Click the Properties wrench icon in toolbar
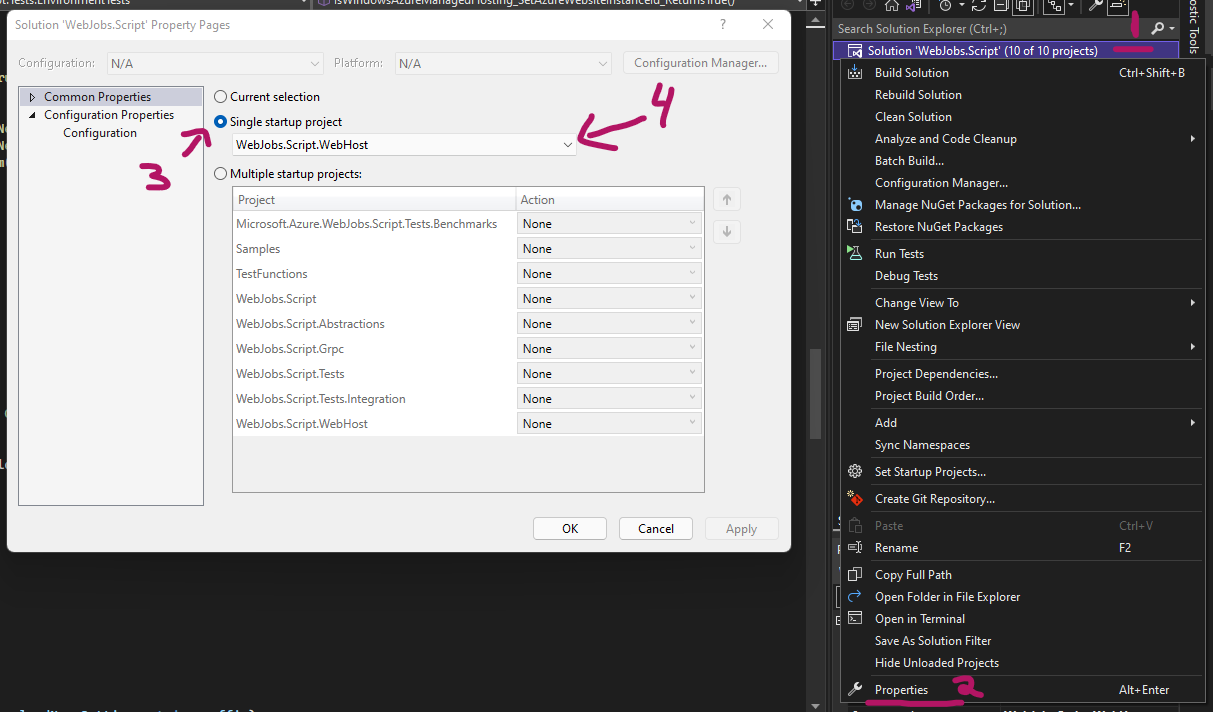 [1096, 5]
